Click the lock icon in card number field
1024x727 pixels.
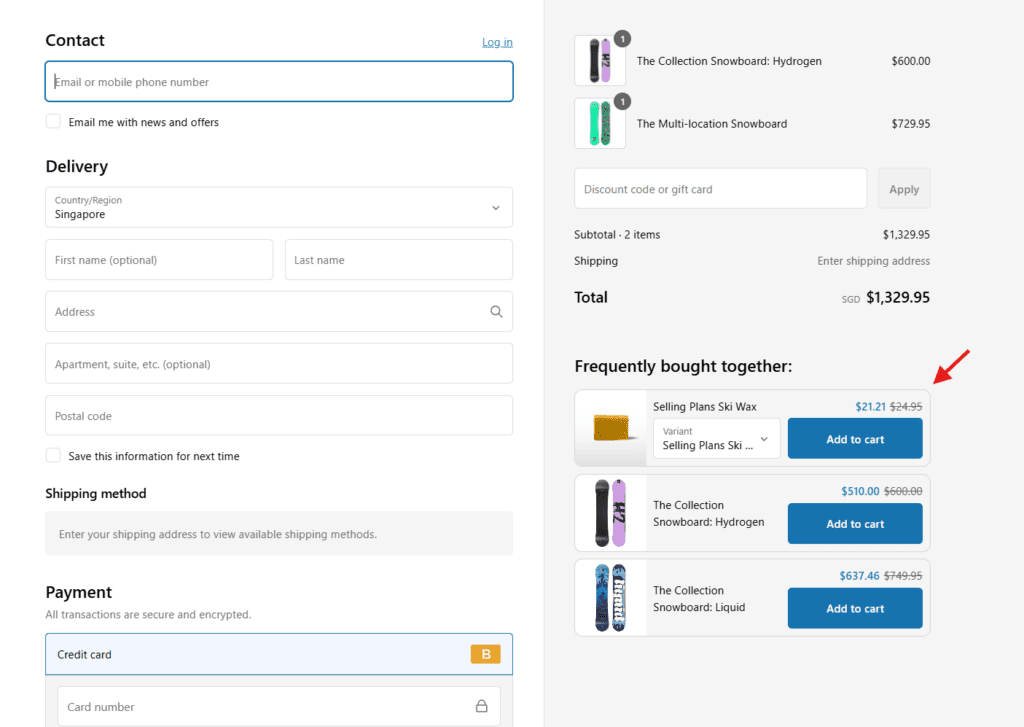tap(481, 706)
